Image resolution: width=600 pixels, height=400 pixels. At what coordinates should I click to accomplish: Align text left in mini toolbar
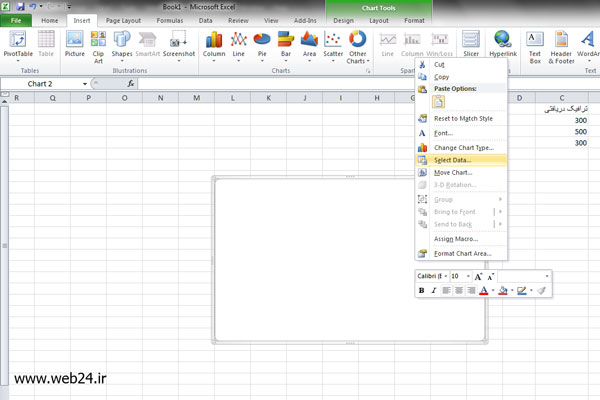pyautogui.click(x=446, y=291)
